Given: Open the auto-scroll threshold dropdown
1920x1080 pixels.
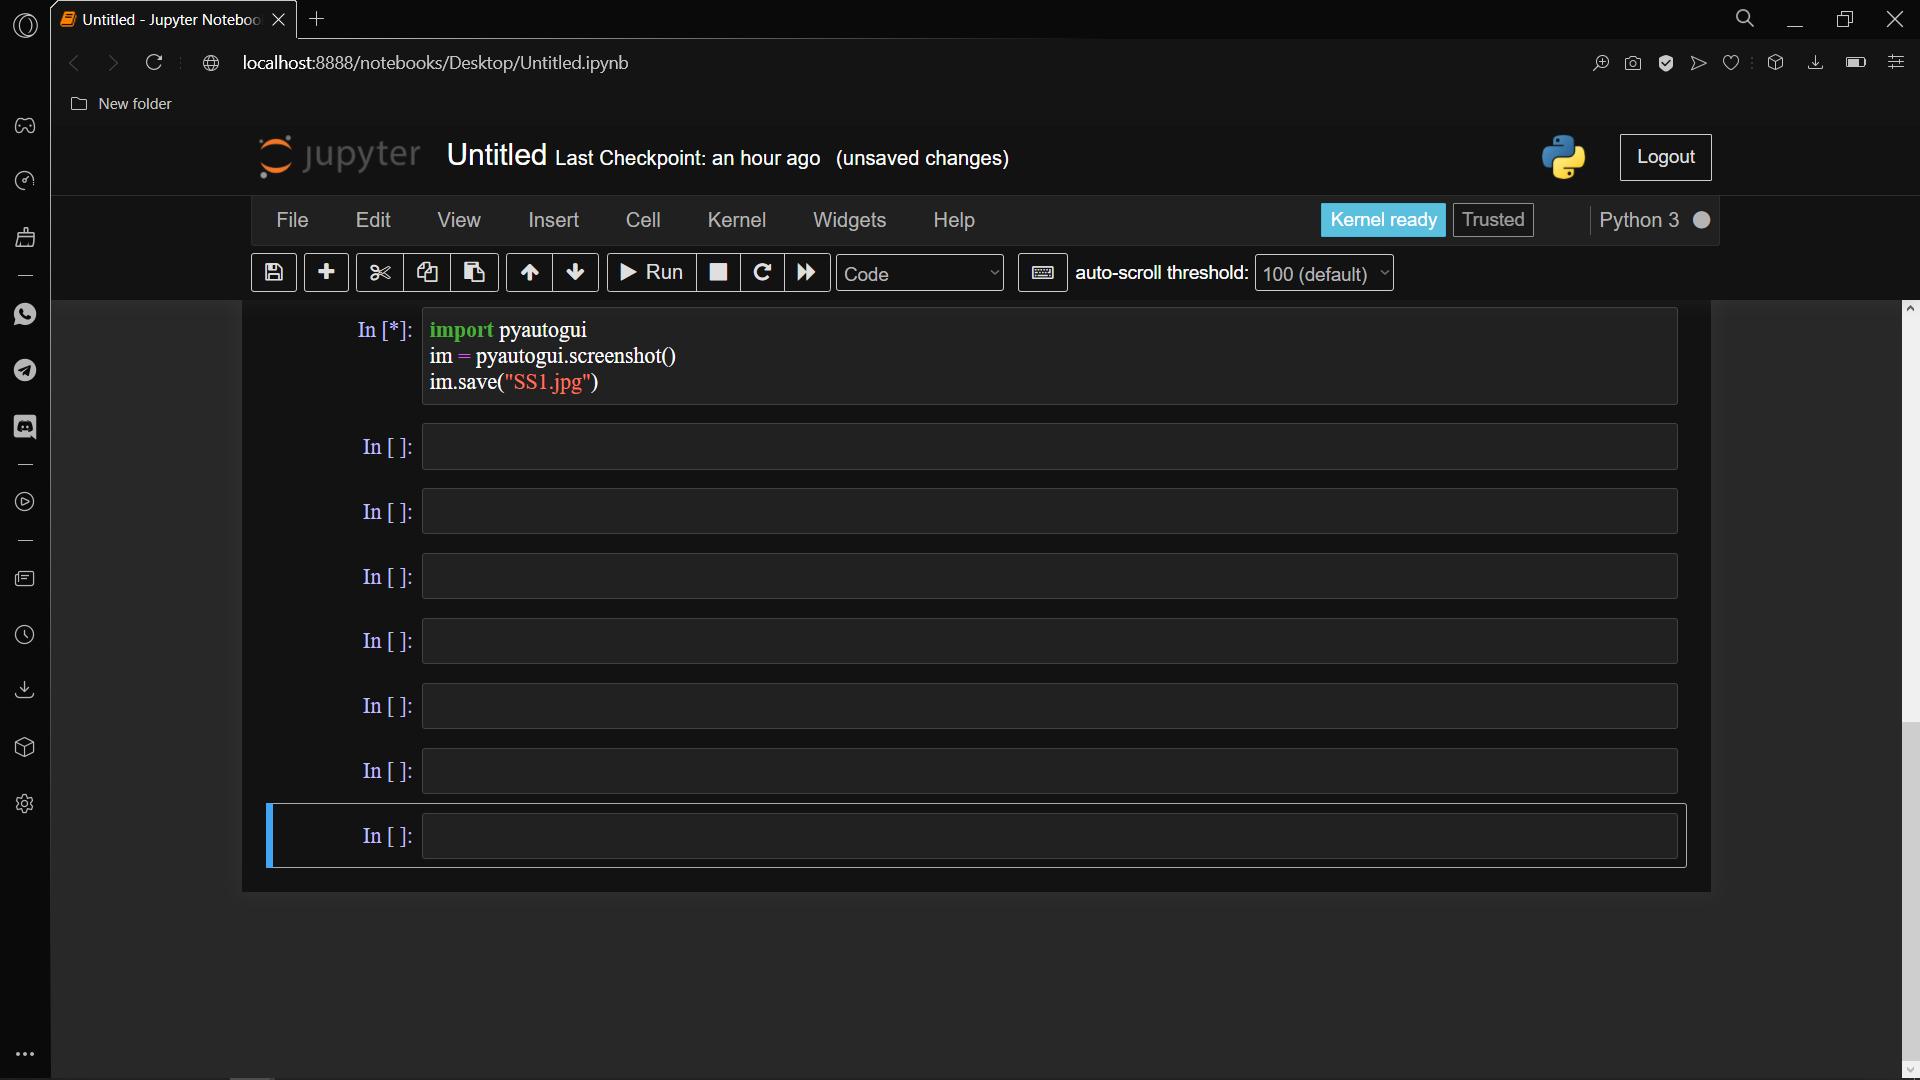Looking at the screenshot, I should pyautogui.click(x=1323, y=273).
